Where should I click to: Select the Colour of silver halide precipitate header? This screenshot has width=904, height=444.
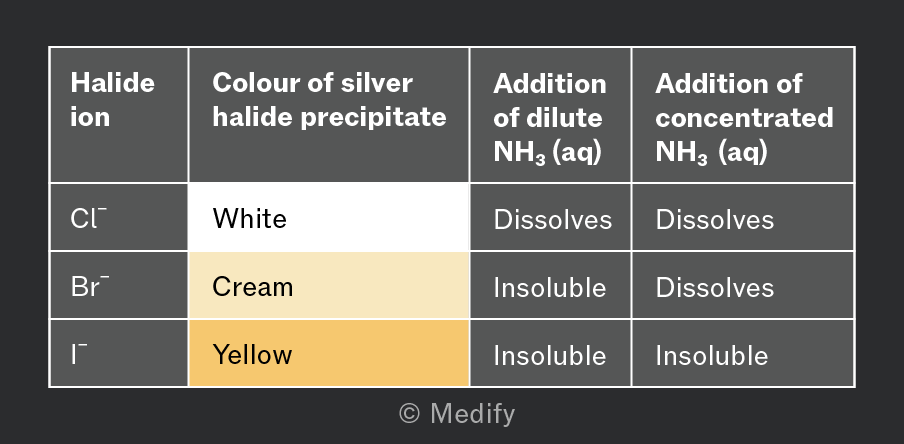click(x=329, y=115)
